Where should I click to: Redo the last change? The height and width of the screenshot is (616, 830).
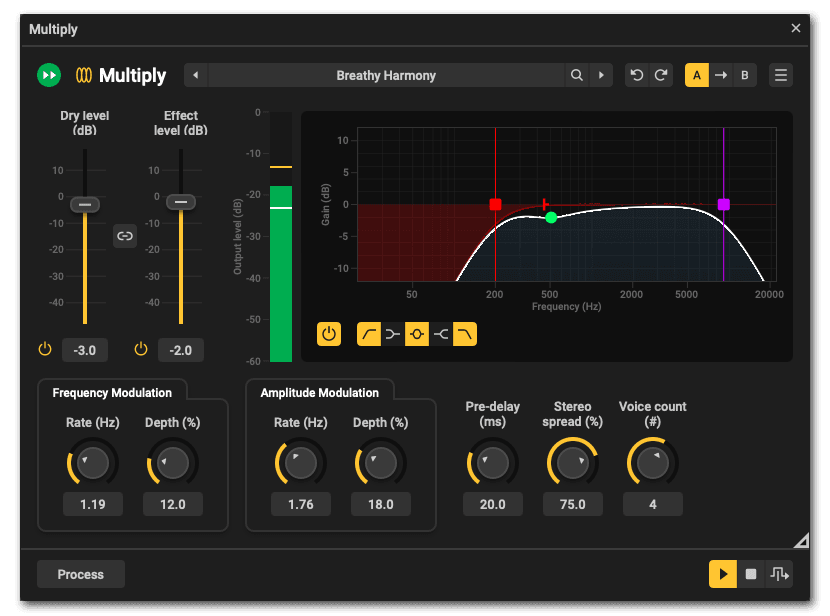pyautogui.click(x=661, y=75)
